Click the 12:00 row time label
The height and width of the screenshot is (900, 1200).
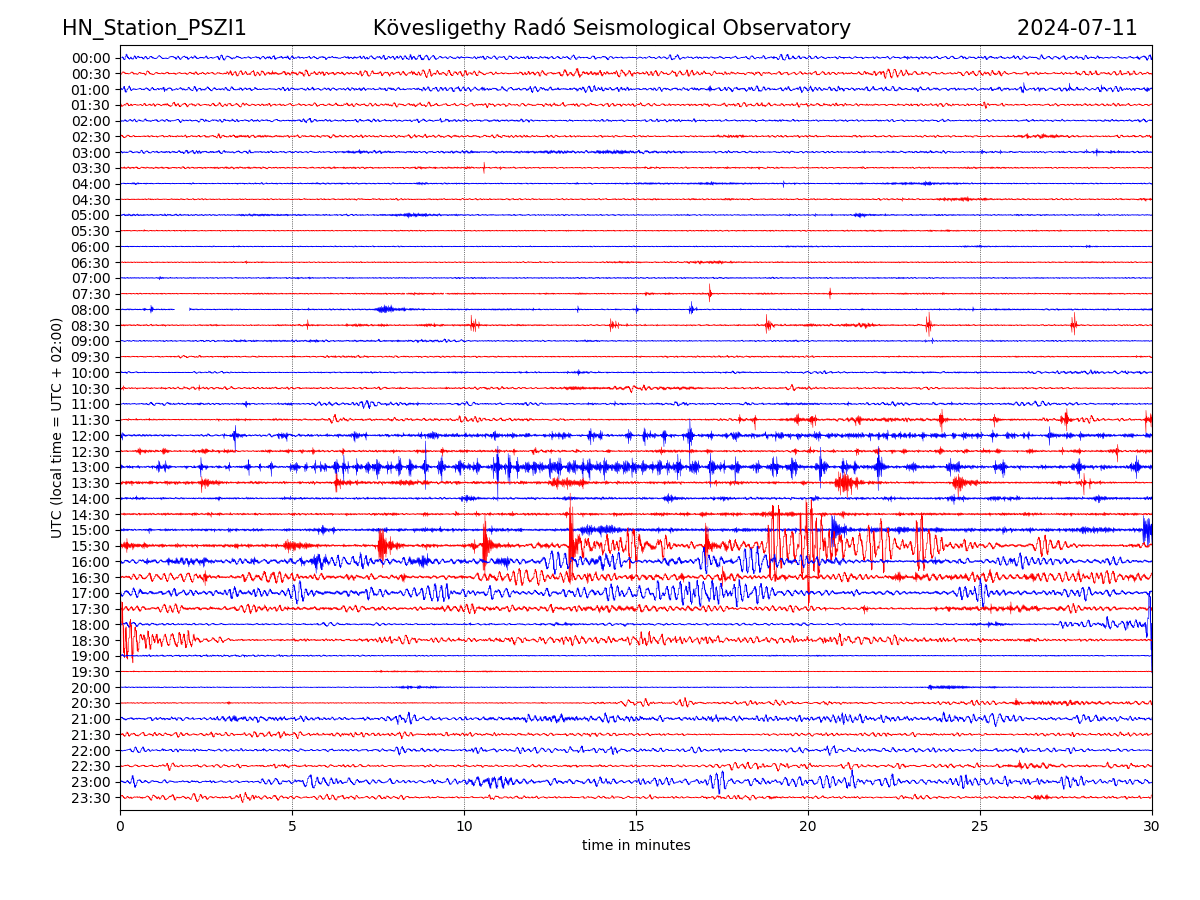(91, 436)
